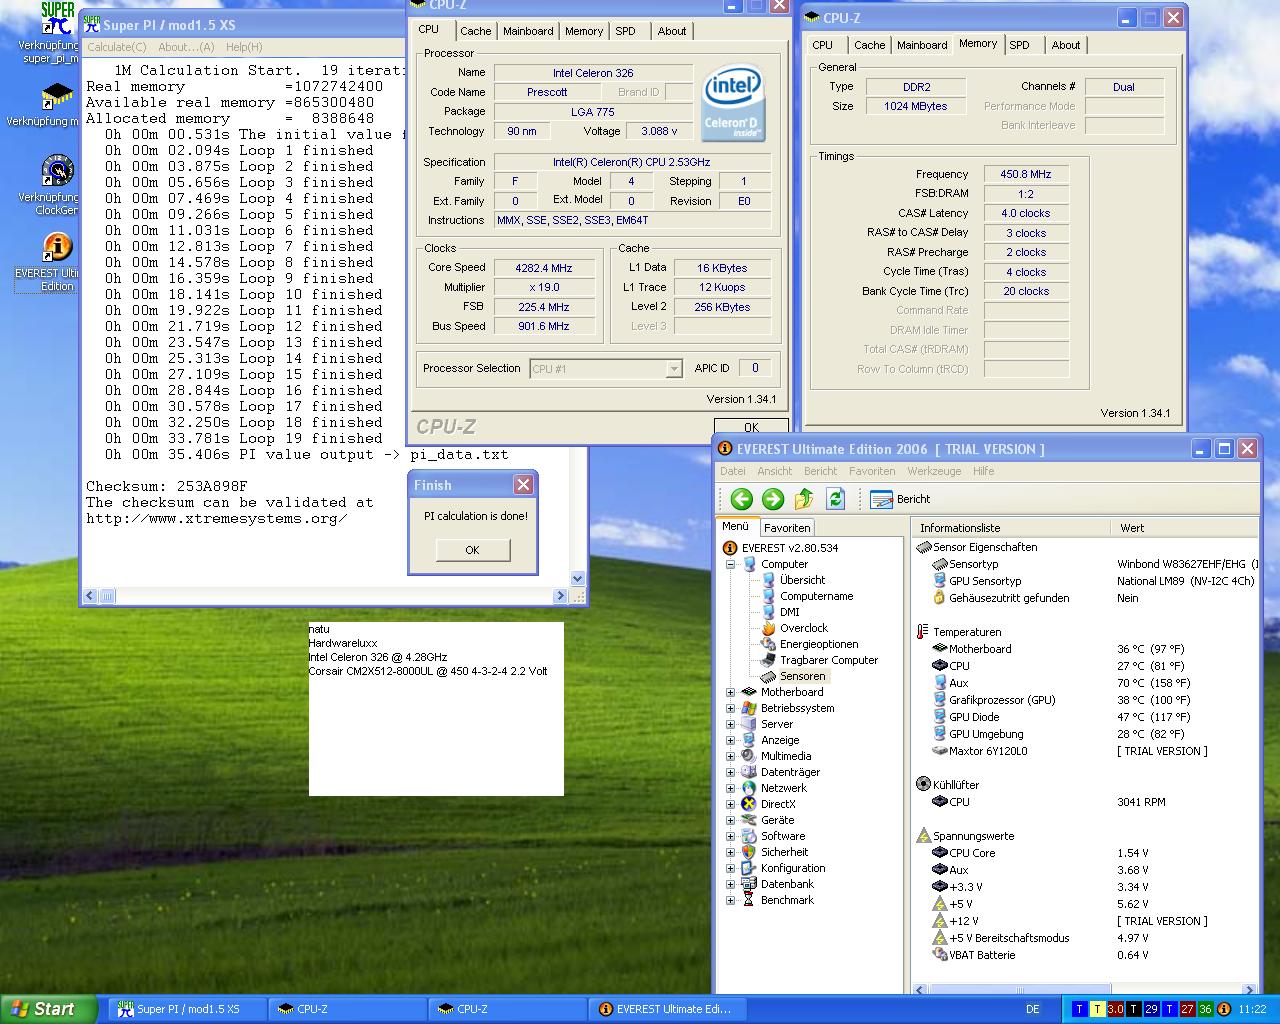1280x1024 pixels.
Task: Open About tab in Memory CPU-Z window
Action: (1066, 45)
